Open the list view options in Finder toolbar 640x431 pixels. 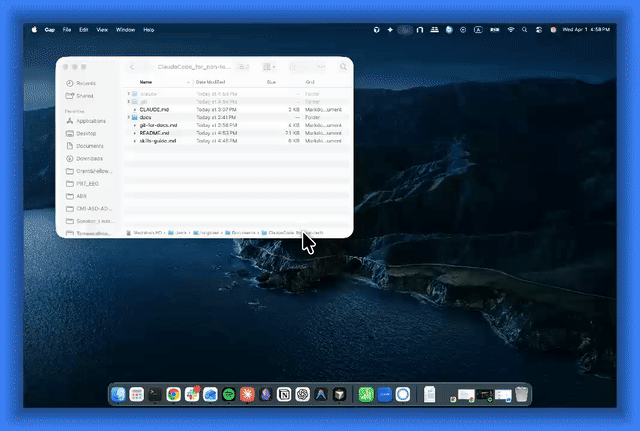[x=244, y=67]
